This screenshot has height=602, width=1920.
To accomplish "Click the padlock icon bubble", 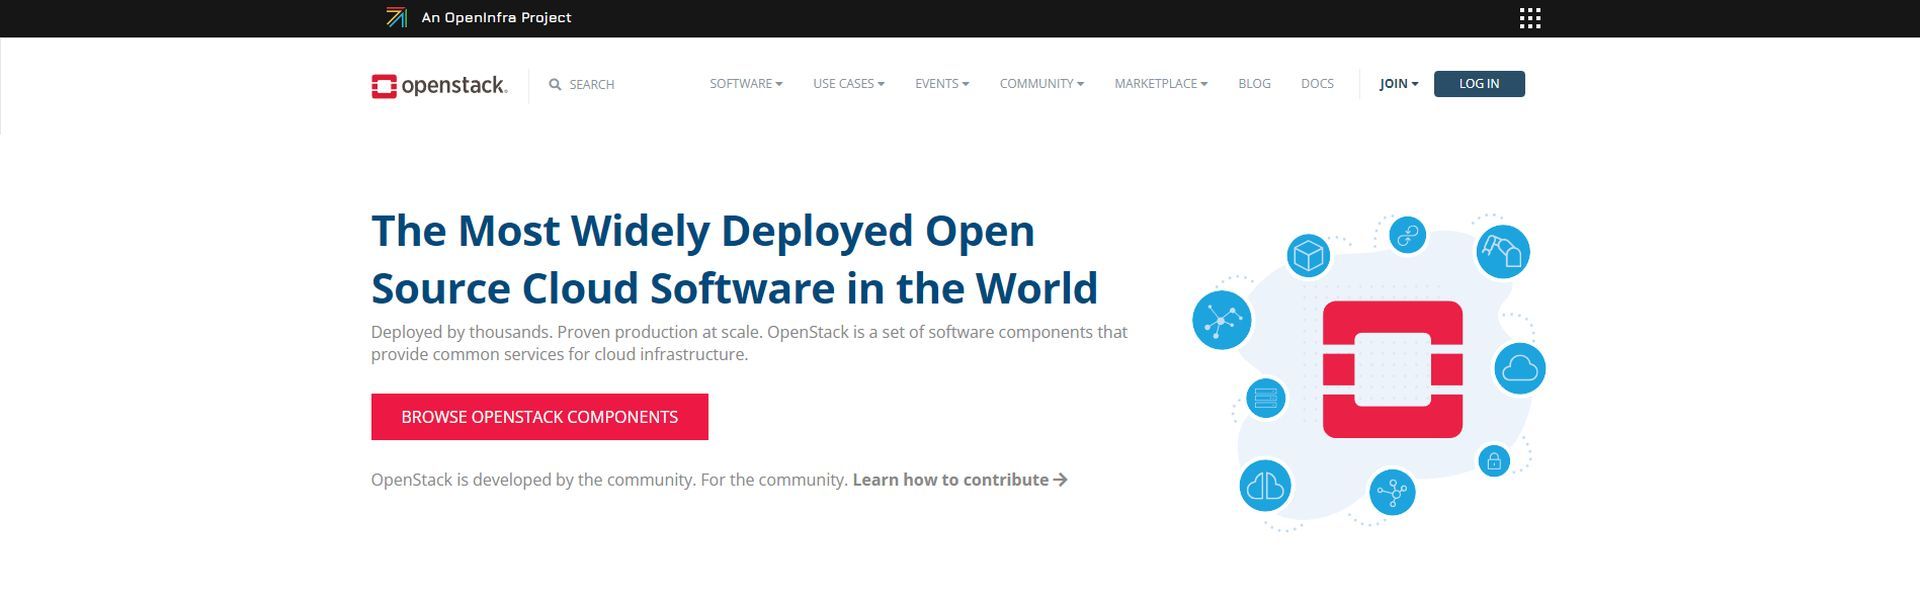I will pos(1493,461).
